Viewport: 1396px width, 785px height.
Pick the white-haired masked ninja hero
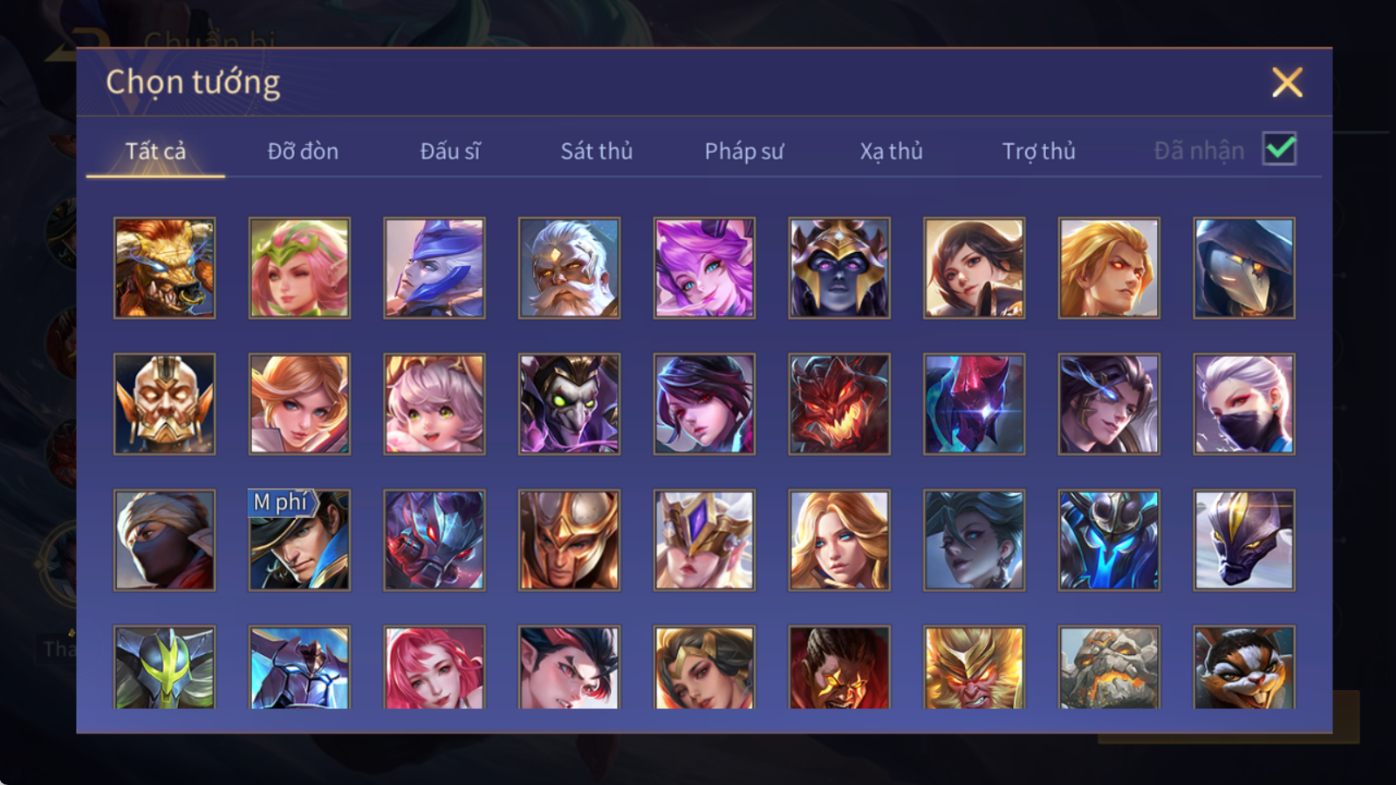(1244, 404)
